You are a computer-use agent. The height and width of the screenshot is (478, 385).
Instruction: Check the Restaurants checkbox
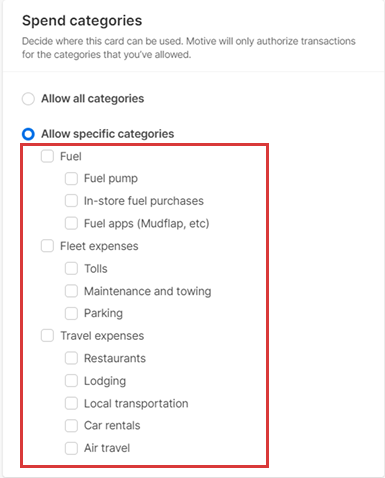71,358
